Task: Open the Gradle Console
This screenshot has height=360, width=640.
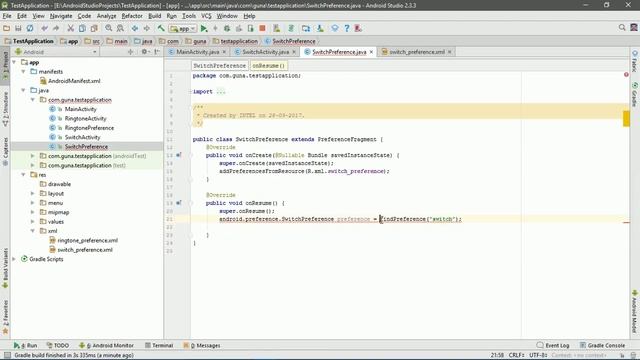Action: [x=602, y=345]
